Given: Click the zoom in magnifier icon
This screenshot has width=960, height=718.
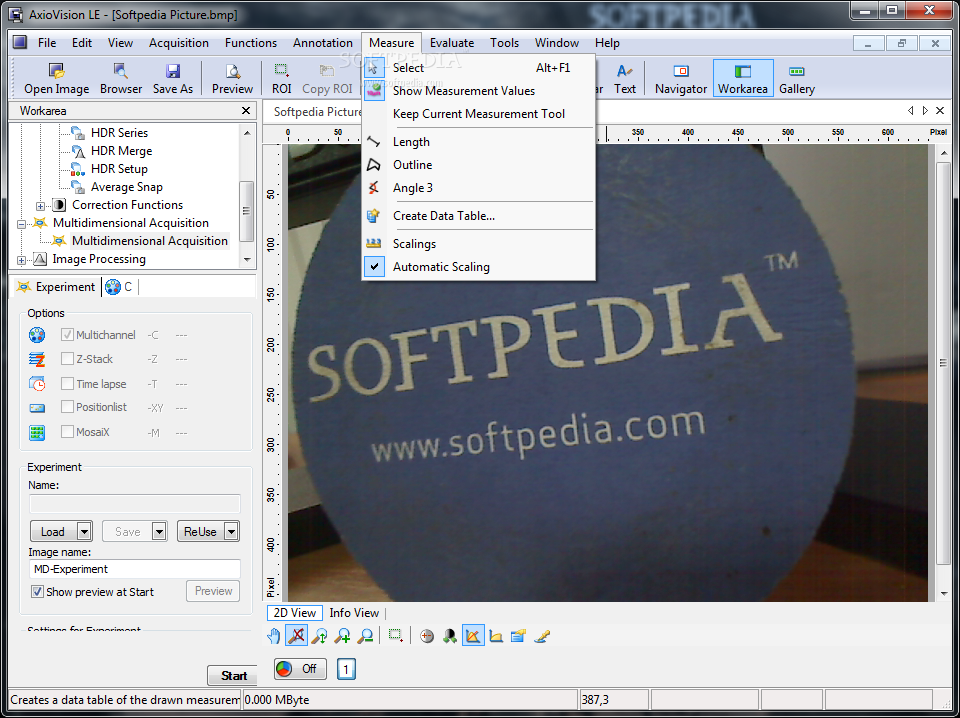Looking at the screenshot, I should 342,636.
